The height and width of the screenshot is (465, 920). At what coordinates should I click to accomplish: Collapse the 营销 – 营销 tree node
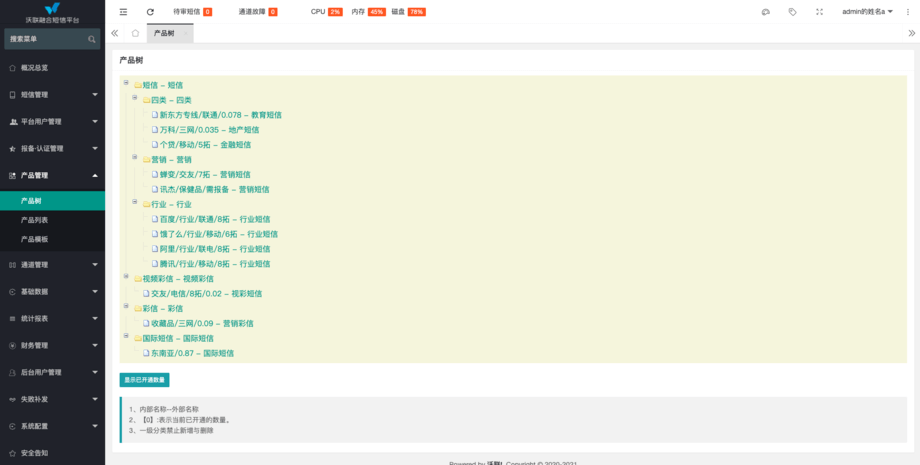click(134, 157)
